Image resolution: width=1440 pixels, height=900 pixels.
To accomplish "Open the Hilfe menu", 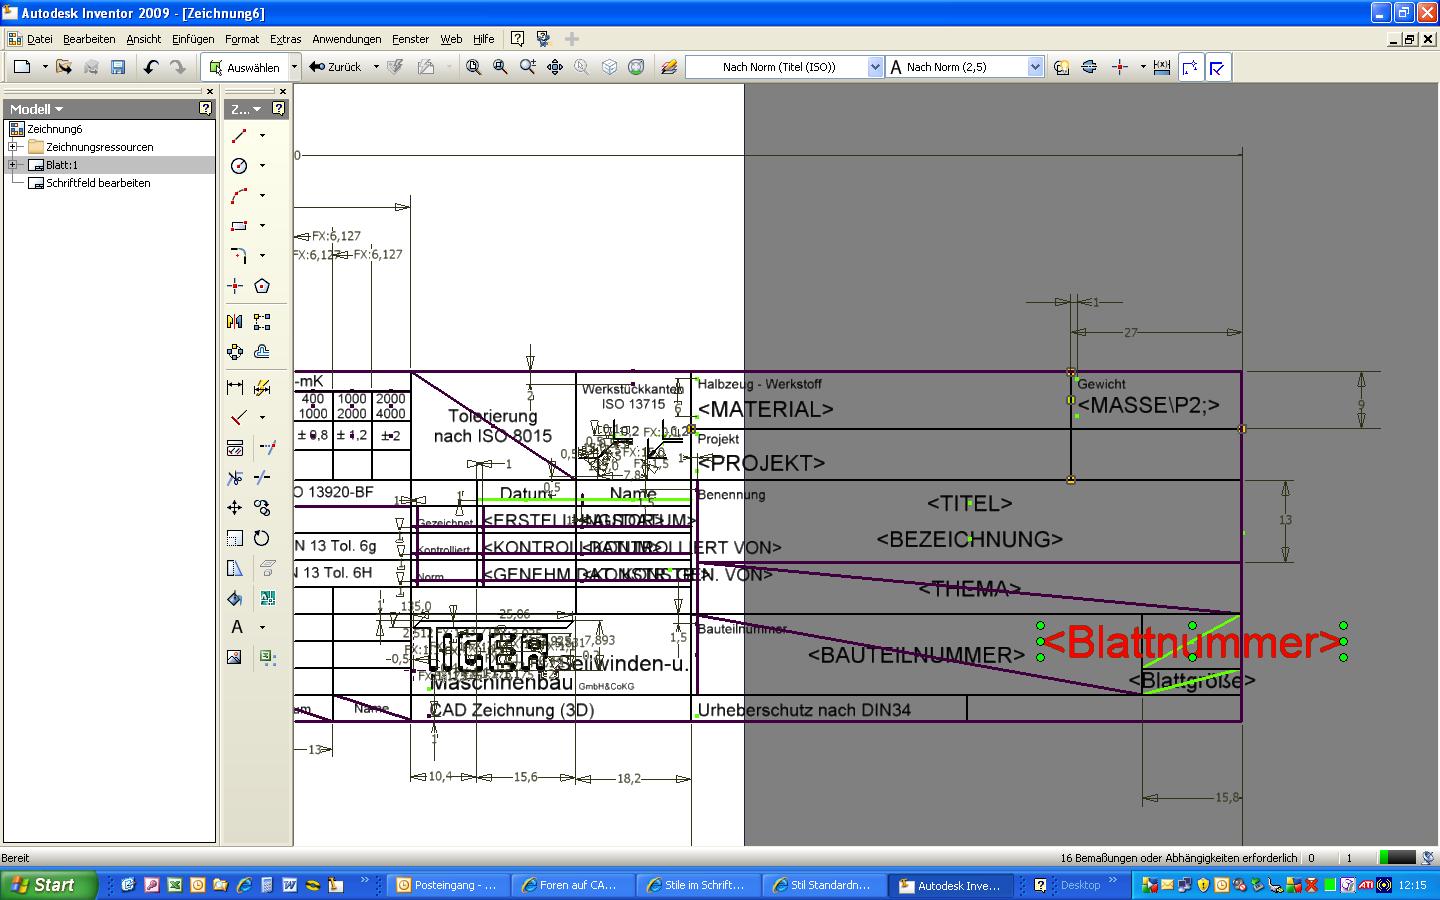I will click(484, 39).
